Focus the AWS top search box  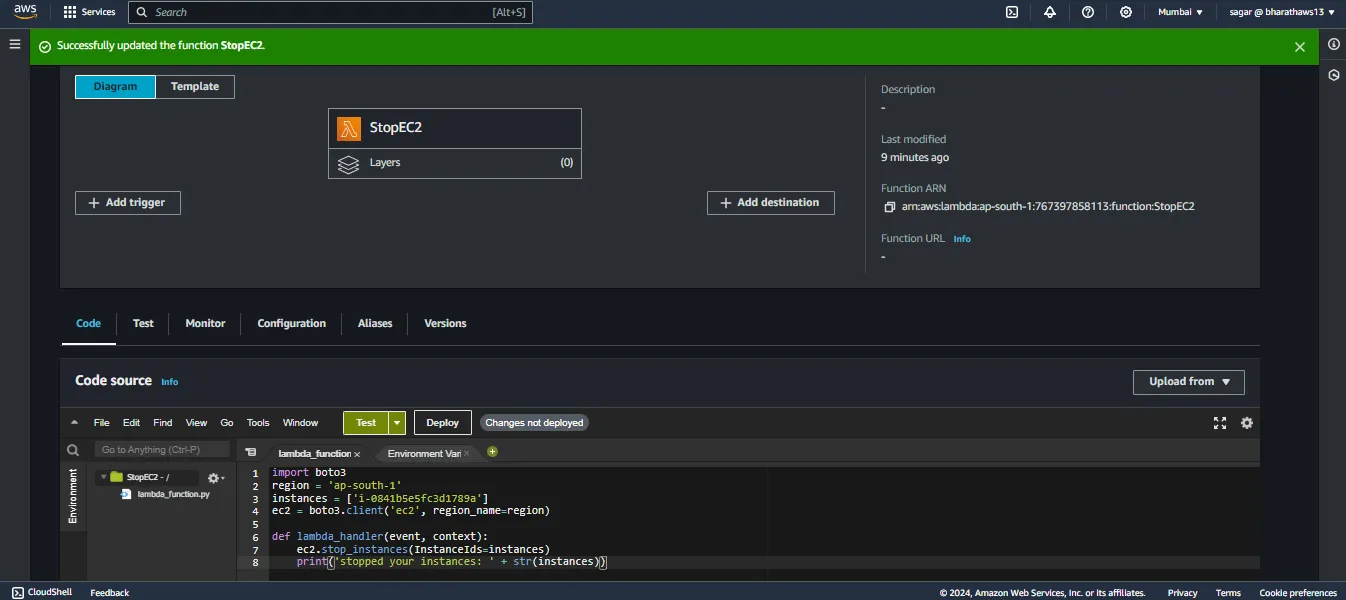click(331, 12)
